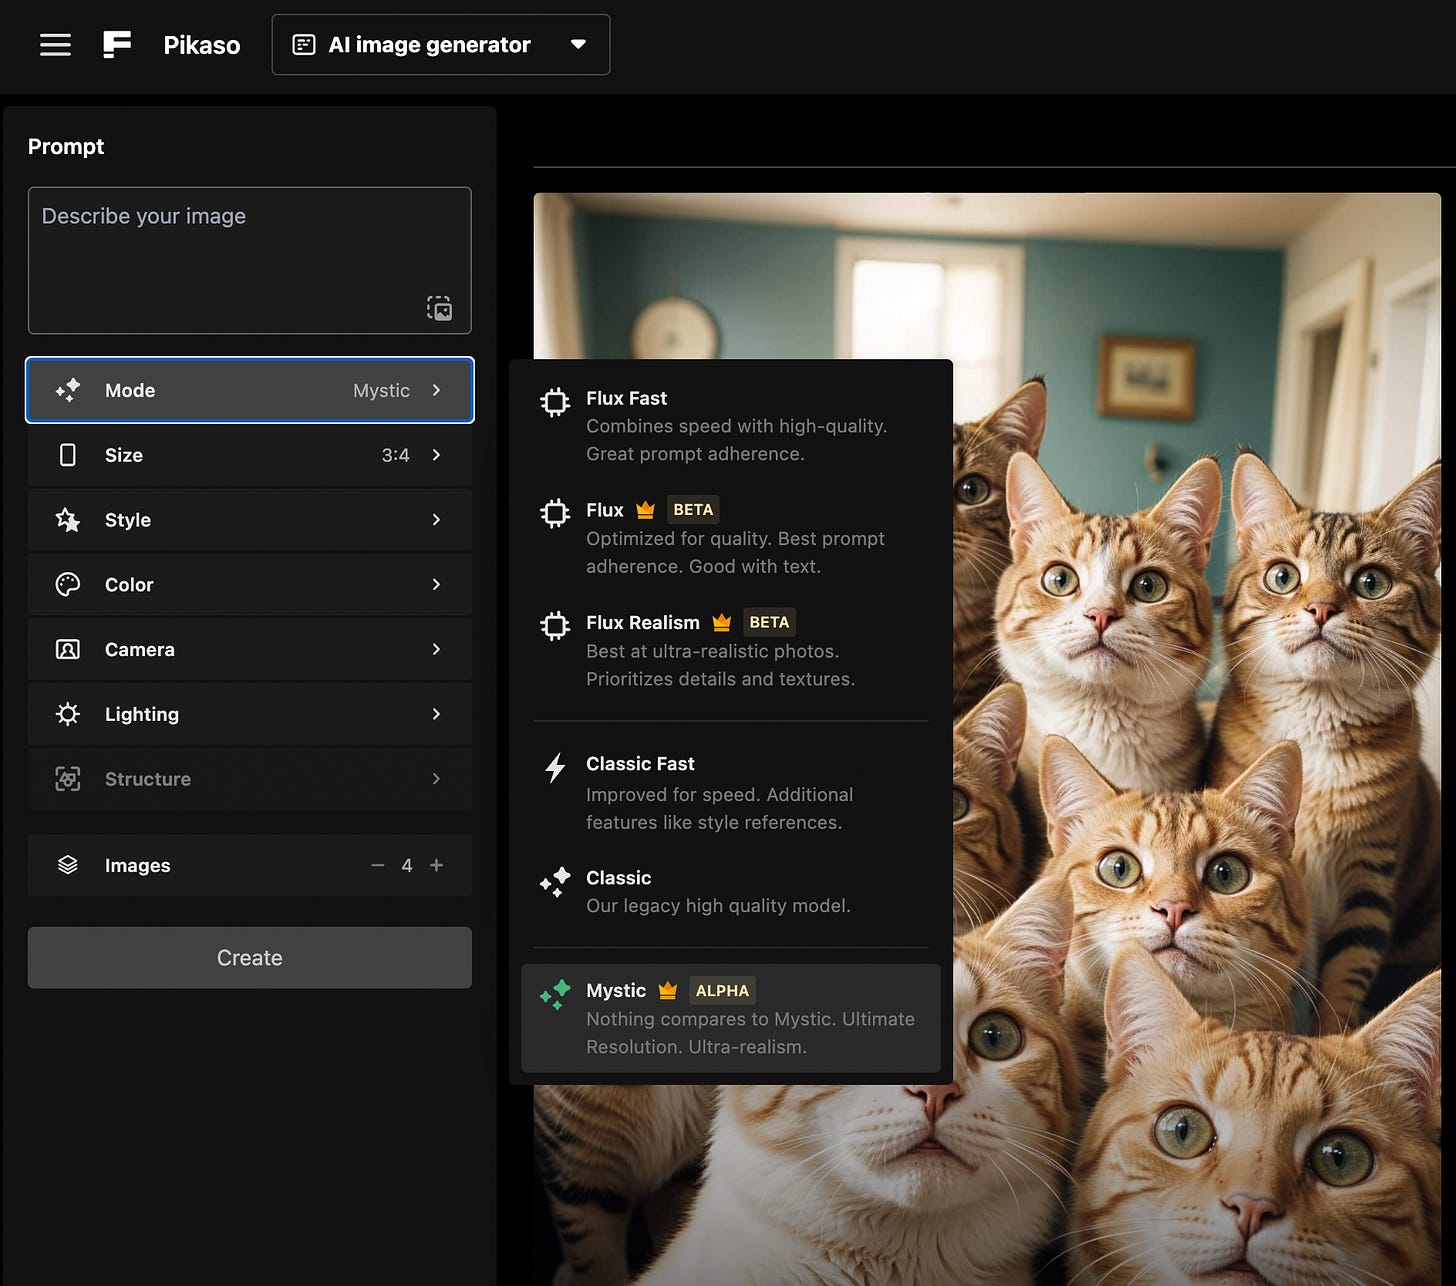Click the sun Lighting icon

[x=68, y=714]
